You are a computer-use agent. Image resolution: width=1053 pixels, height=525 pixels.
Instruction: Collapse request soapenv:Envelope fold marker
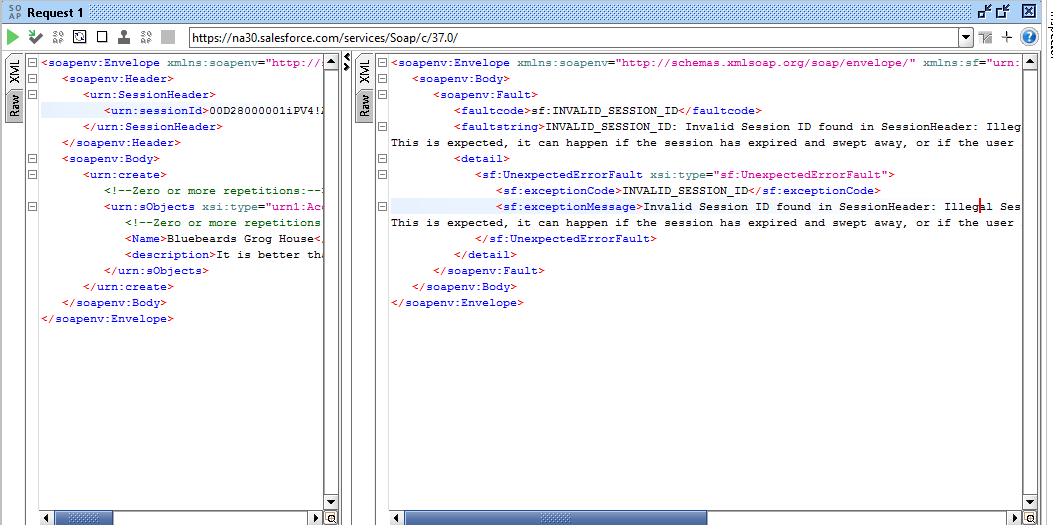(32, 62)
